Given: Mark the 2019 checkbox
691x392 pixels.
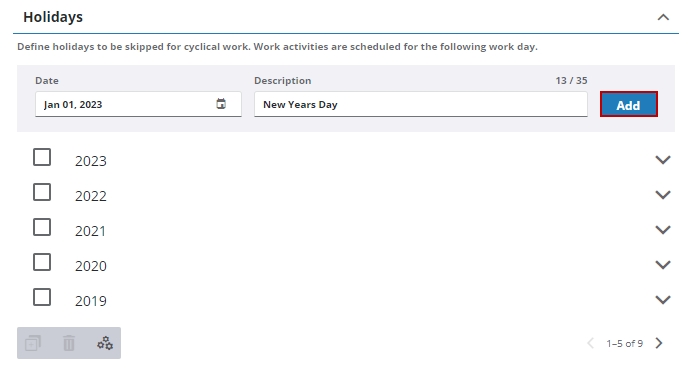Looking at the screenshot, I should tap(42, 297).
